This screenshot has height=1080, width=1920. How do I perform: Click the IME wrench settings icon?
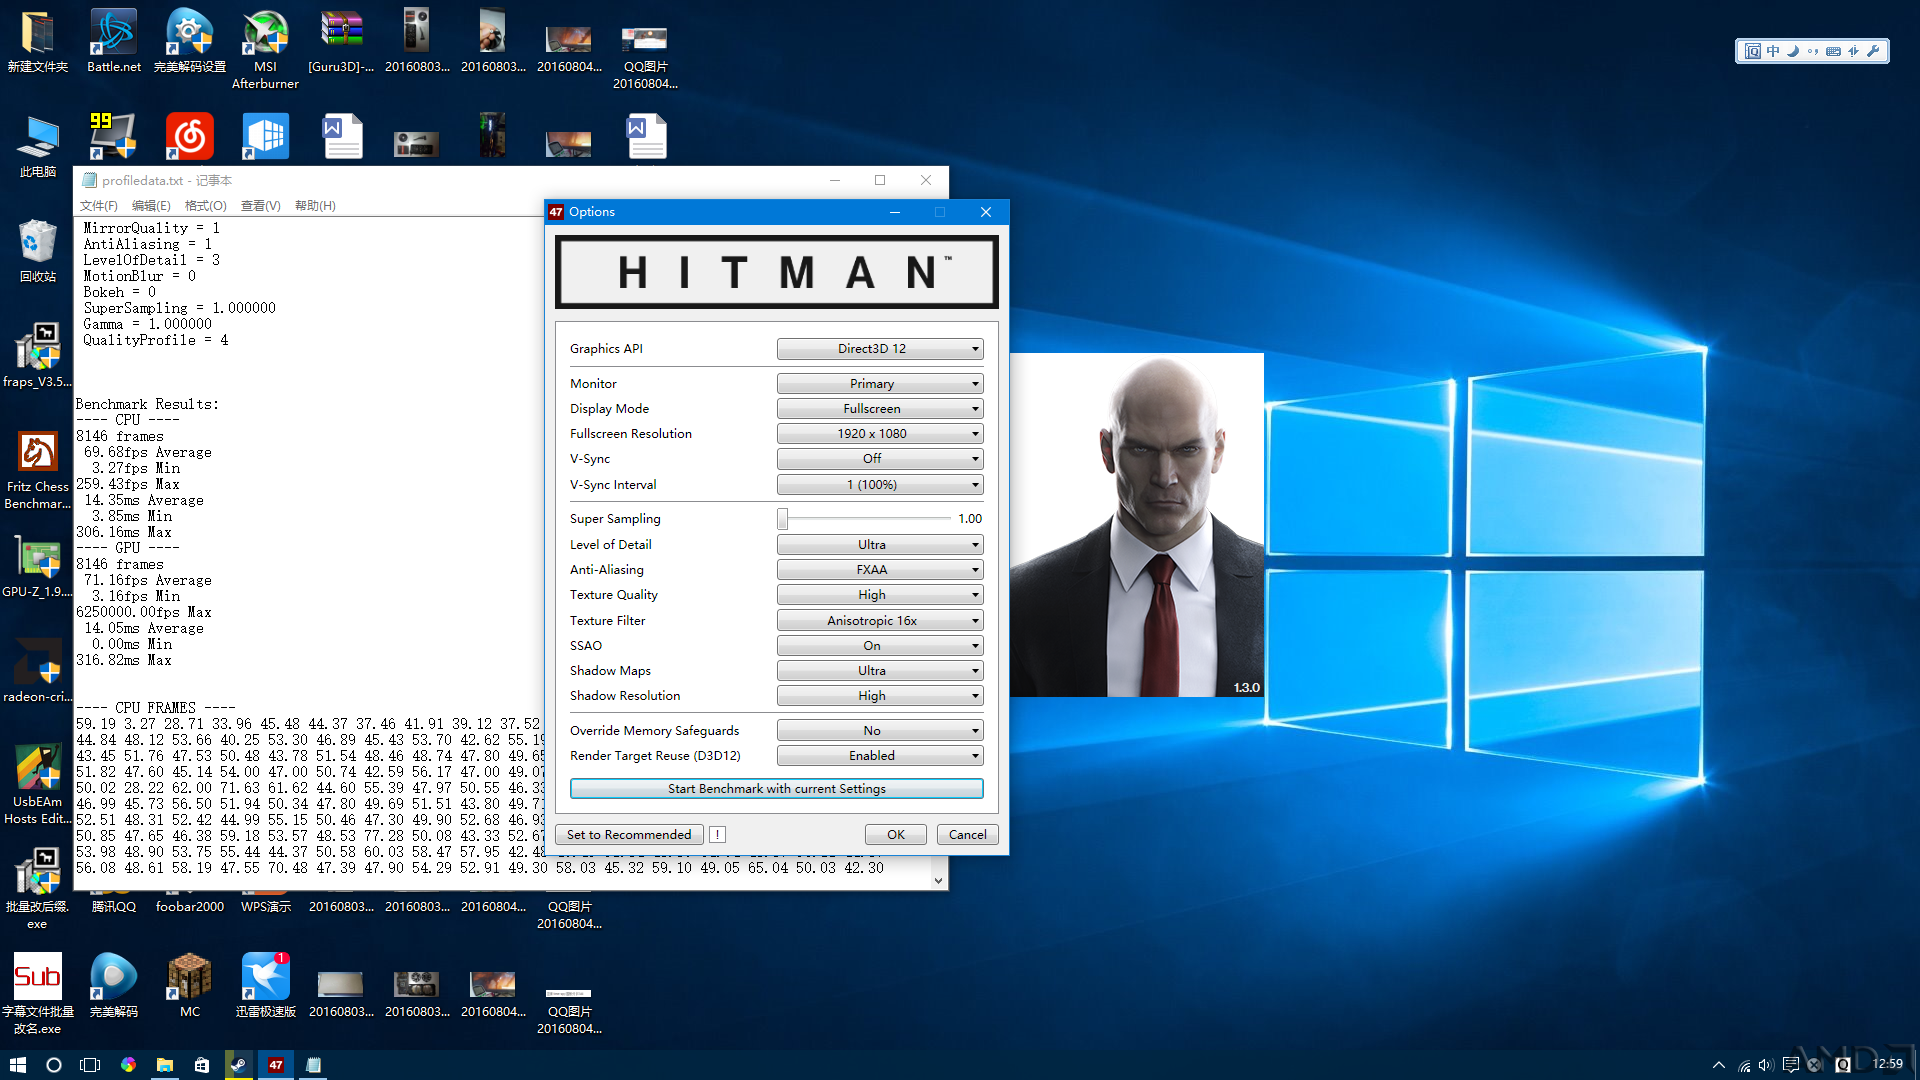coord(1874,51)
